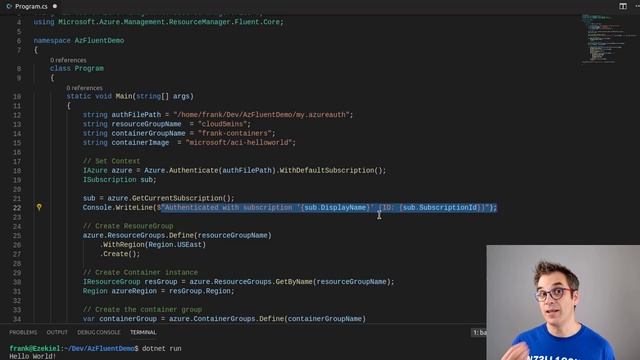Click the "cloud5mins" string on line 13
Screen dimensions: 640x360
(x=222, y=124)
